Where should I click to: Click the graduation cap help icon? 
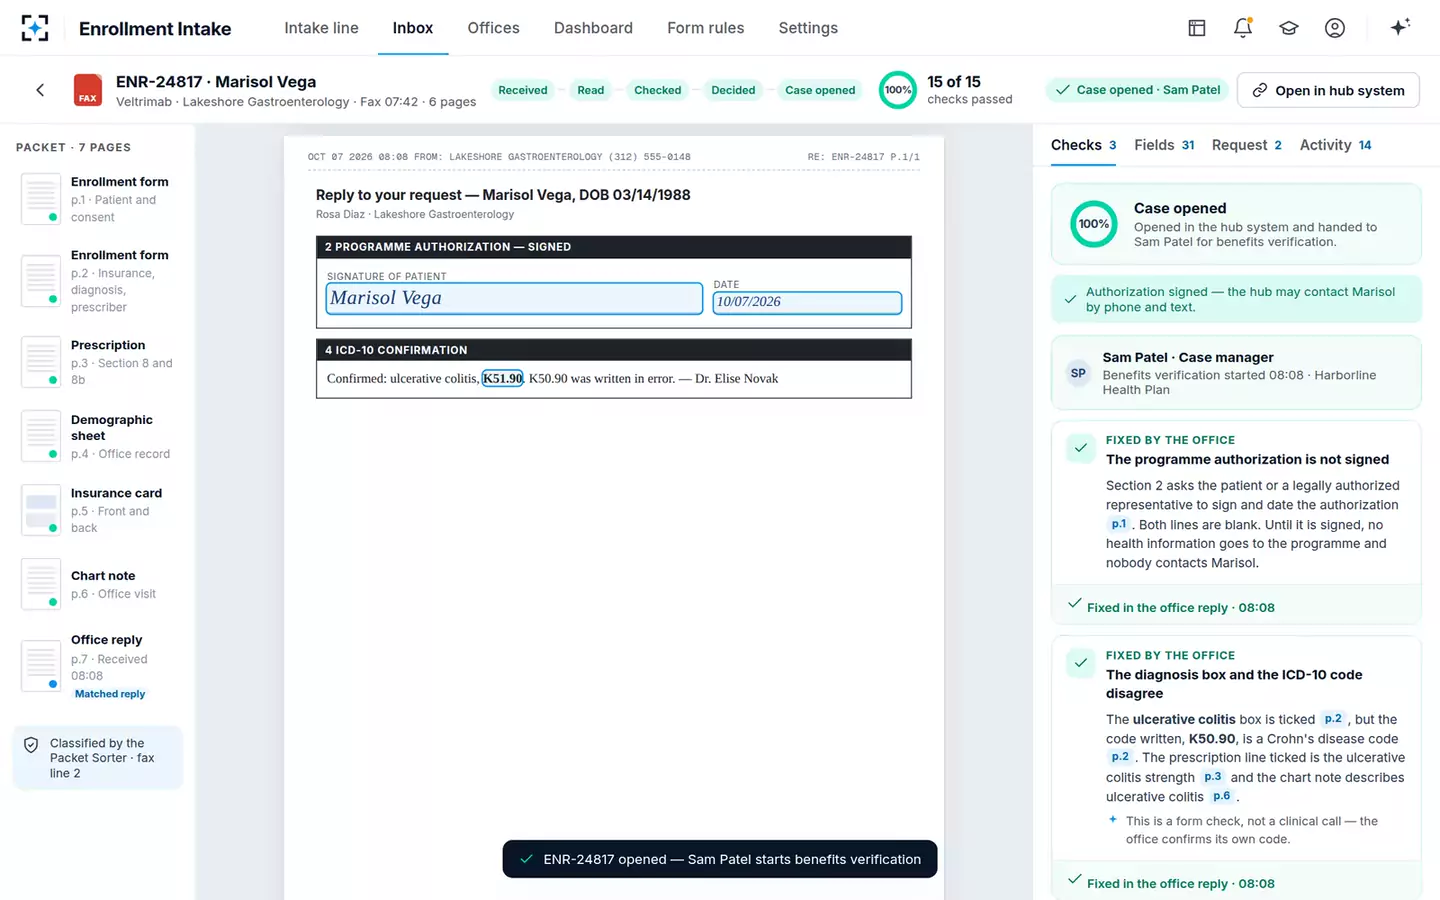pyautogui.click(x=1288, y=28)
